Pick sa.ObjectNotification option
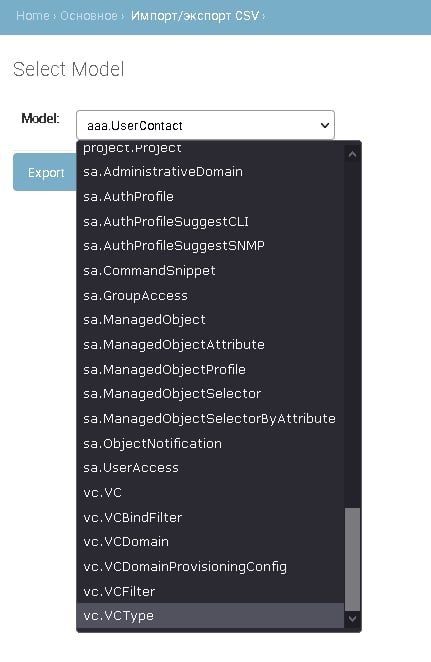Image resolution: width=431 pixels, height=662 pixels. point(210,443)
